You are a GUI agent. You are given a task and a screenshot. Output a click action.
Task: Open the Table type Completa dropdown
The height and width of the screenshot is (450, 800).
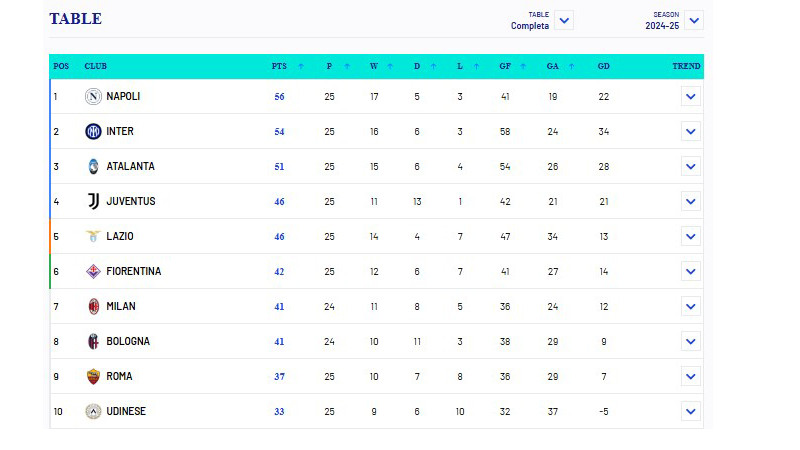[x=564, y=20]
